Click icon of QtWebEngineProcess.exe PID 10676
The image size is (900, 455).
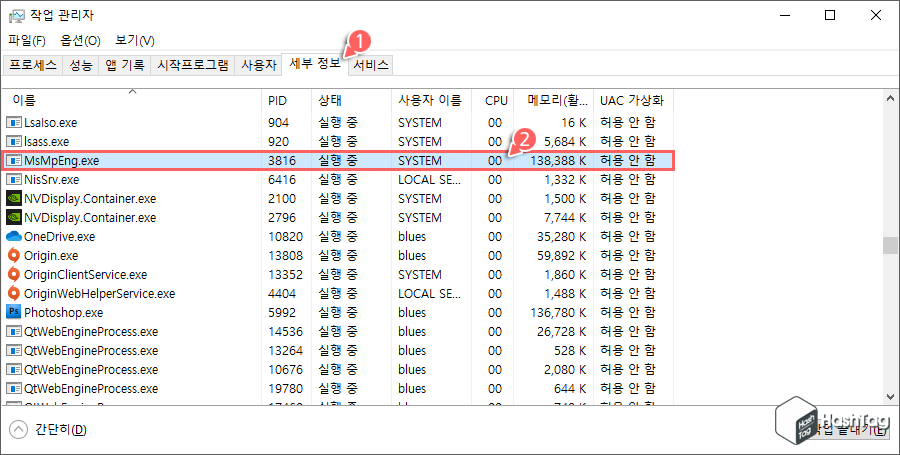[13, 369]
